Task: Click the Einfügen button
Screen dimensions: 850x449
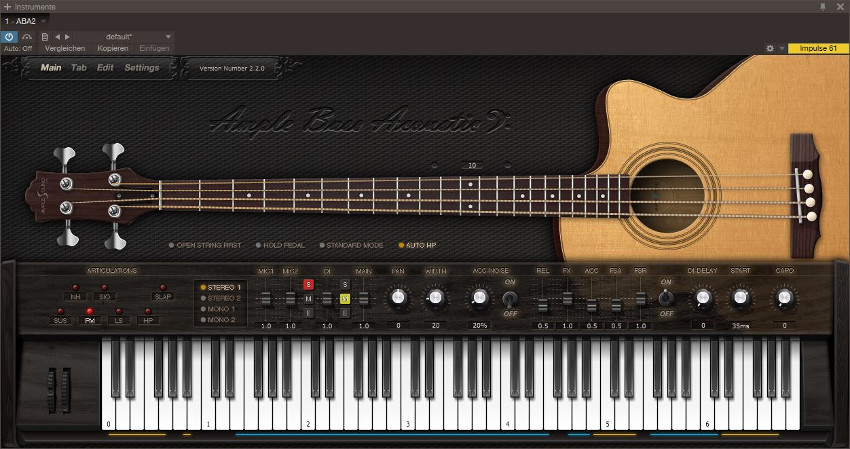Action: click(x=154, y=48)
